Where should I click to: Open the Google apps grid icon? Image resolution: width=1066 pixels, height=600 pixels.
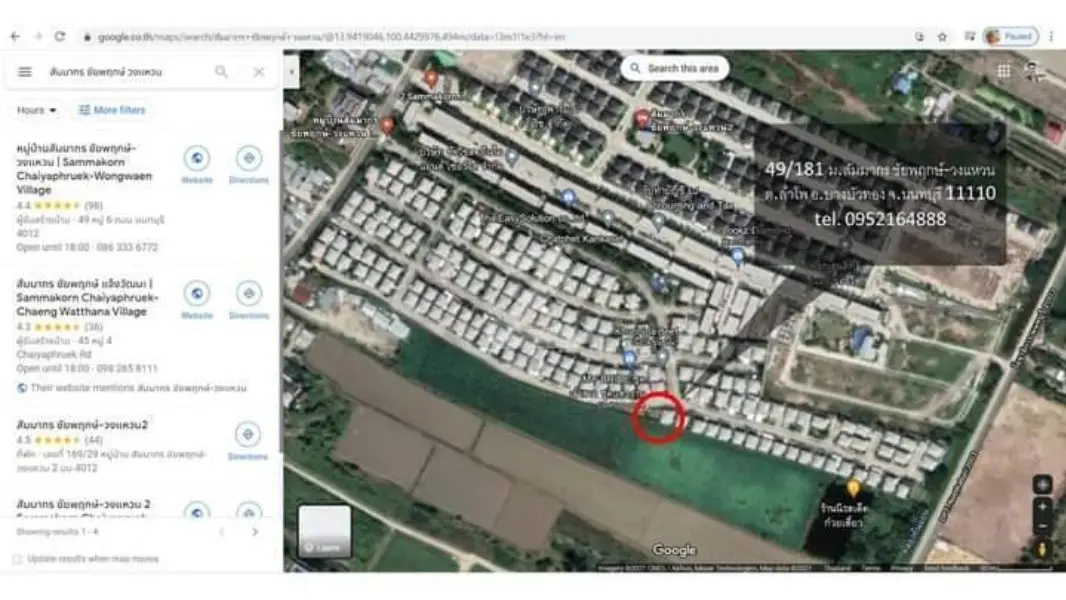click(x=1003, y=71)
